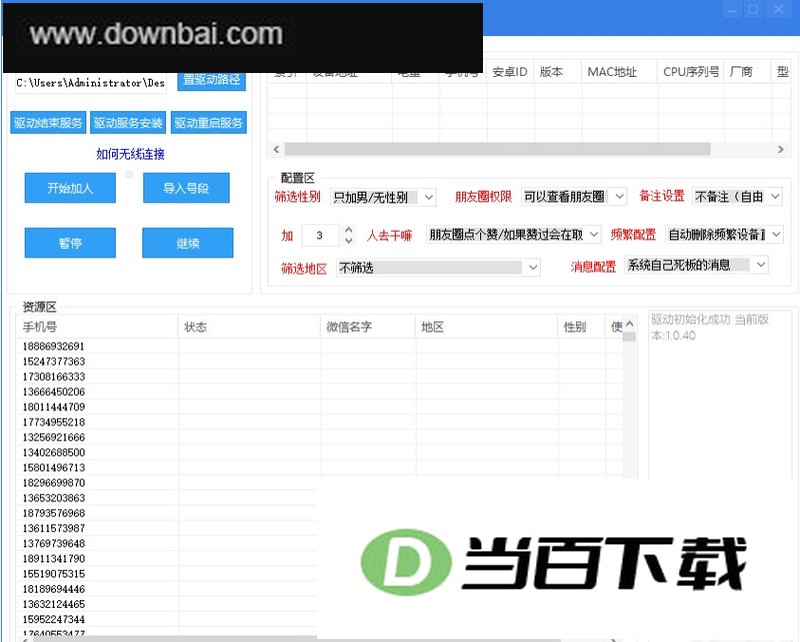Select phone number 13632124465
The height and width of the screenshot is (642, 800).
pos(53,604)
